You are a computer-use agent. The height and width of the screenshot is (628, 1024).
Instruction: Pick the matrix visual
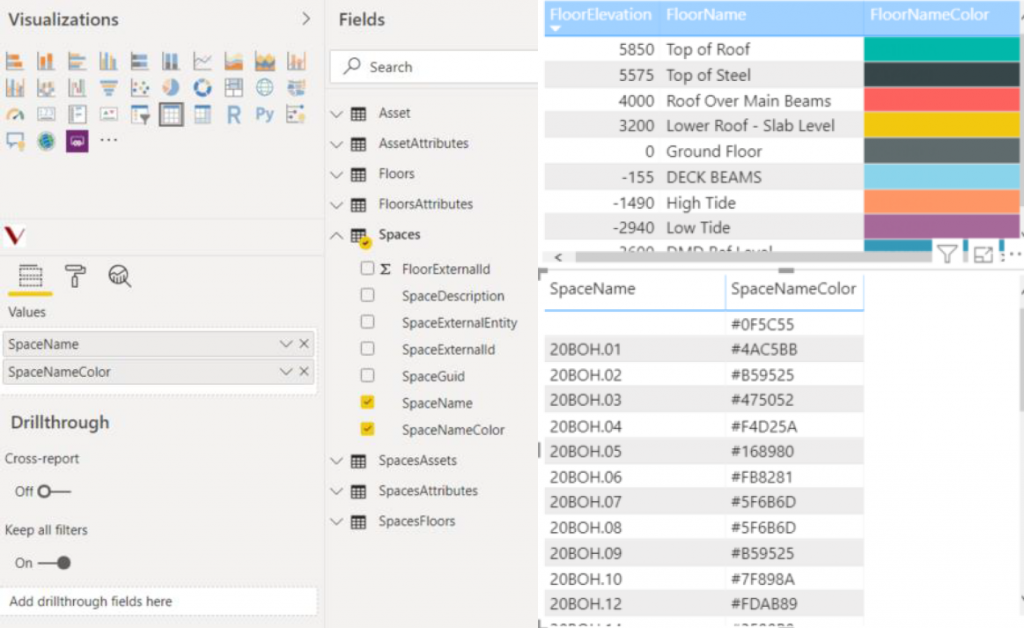pyautogui.click(x=202, y=115)
